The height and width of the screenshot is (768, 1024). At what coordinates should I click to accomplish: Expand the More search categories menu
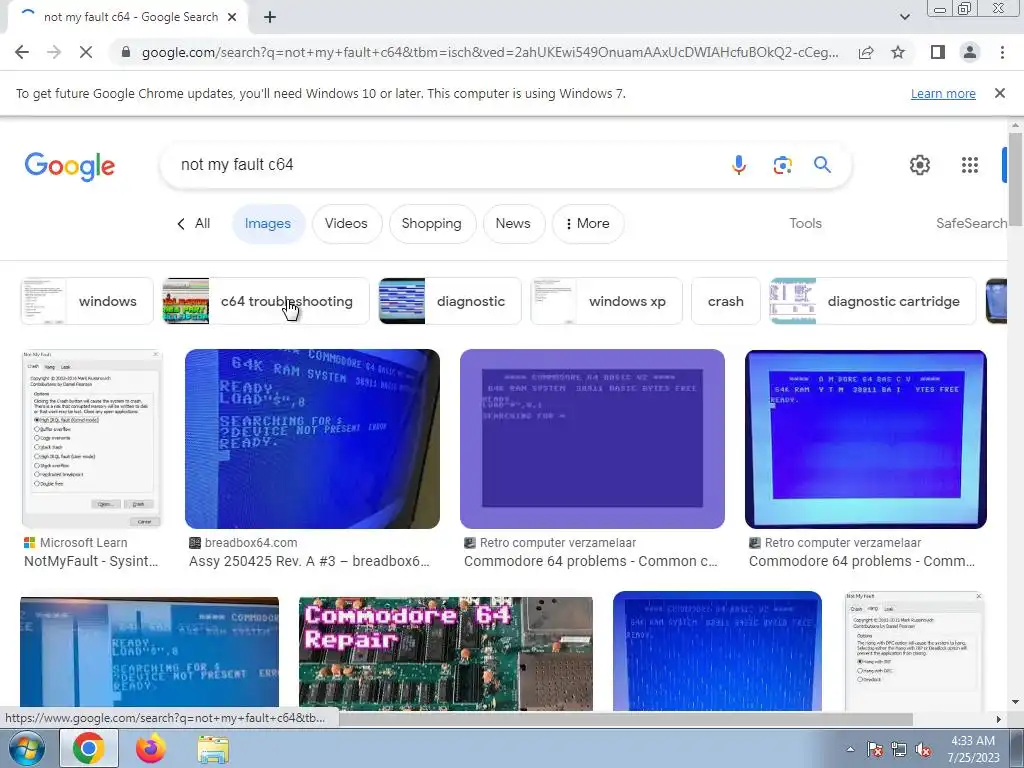click(x=588, y=223)
